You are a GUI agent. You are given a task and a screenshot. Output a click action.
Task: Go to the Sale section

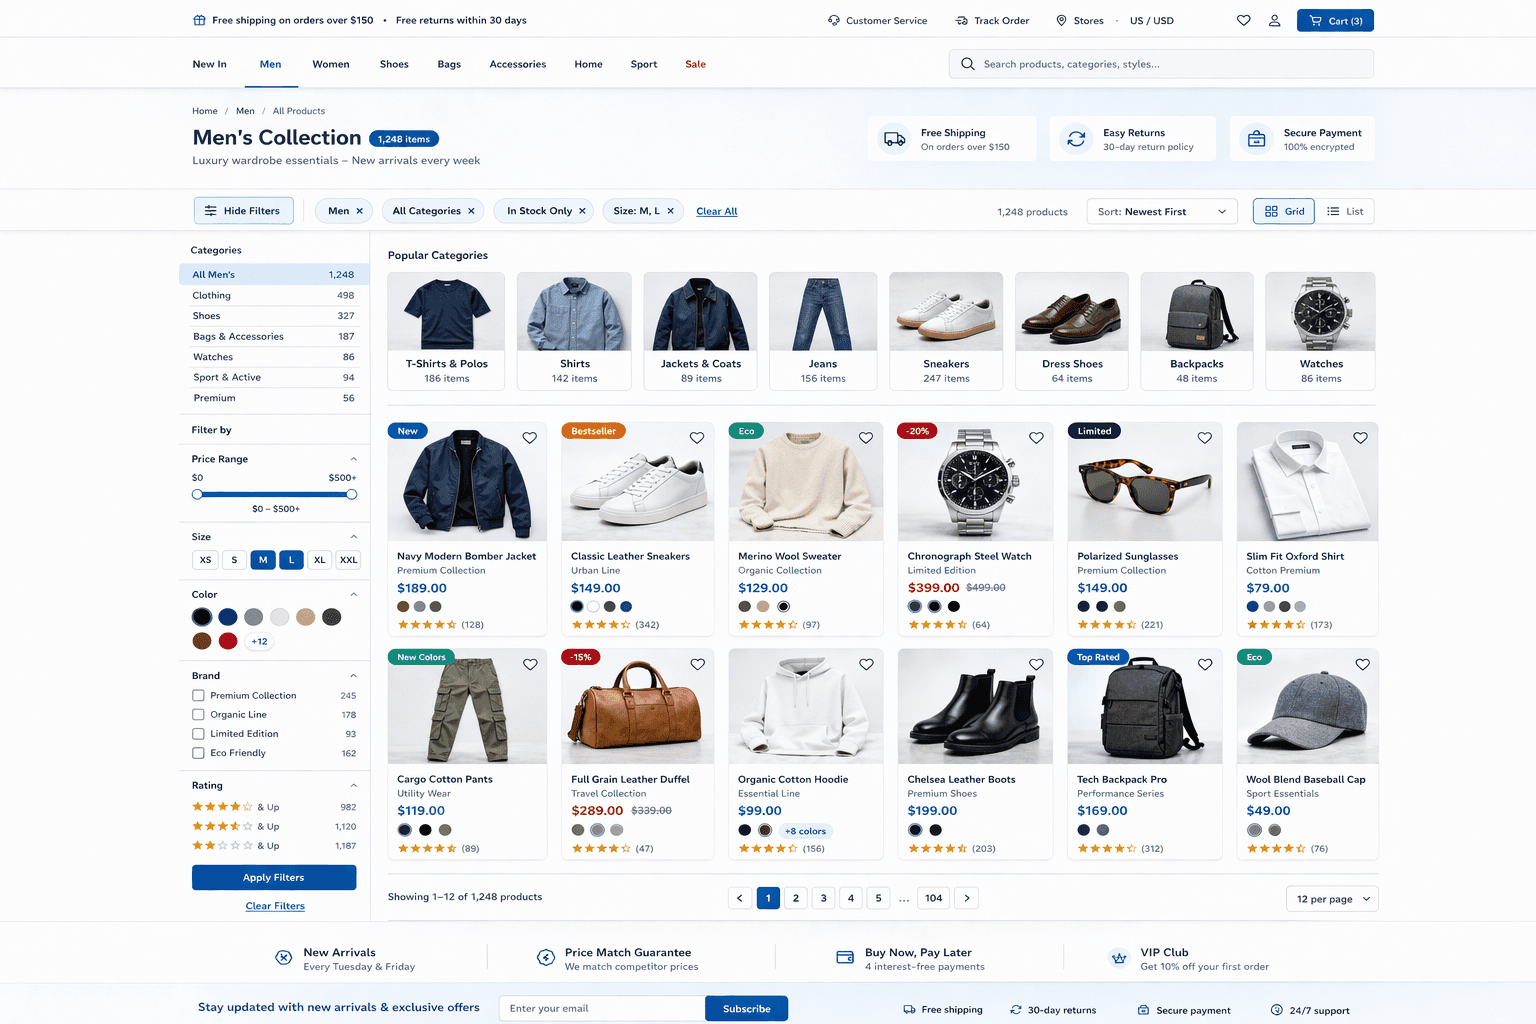click(695, 63)
